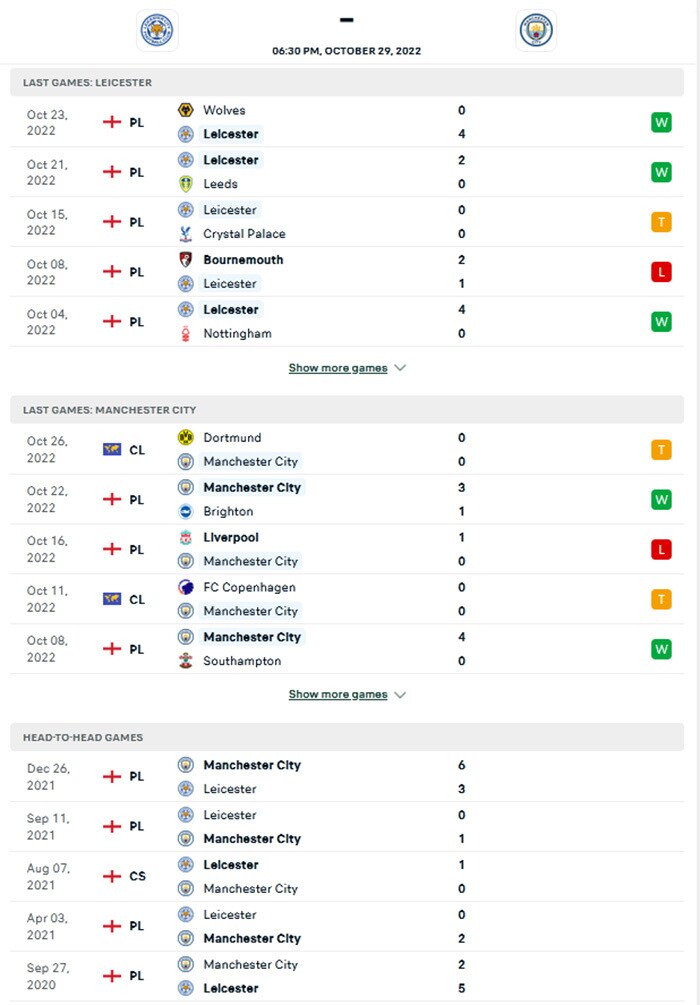Click the orange T badge for Dortmund match
Image resolution: width=700 pixels, height=1005 pixels.
[661, 450]
